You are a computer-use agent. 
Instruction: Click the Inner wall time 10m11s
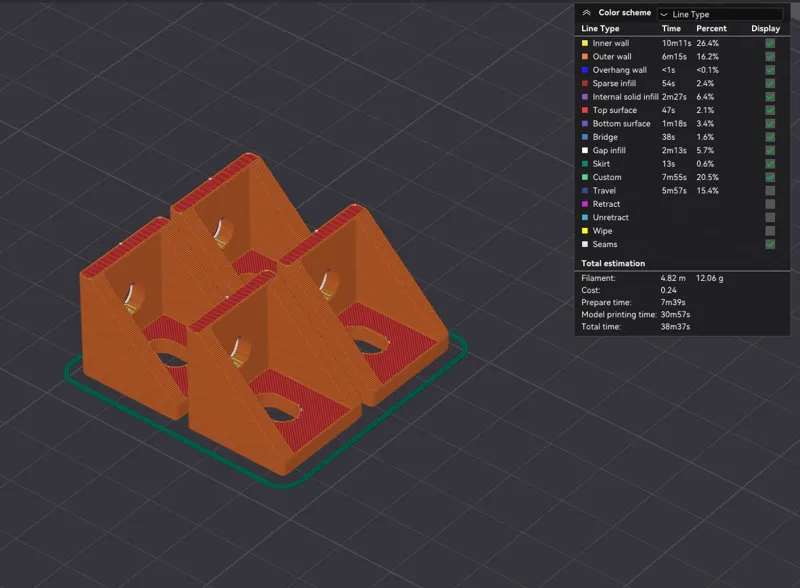[676, 43]
